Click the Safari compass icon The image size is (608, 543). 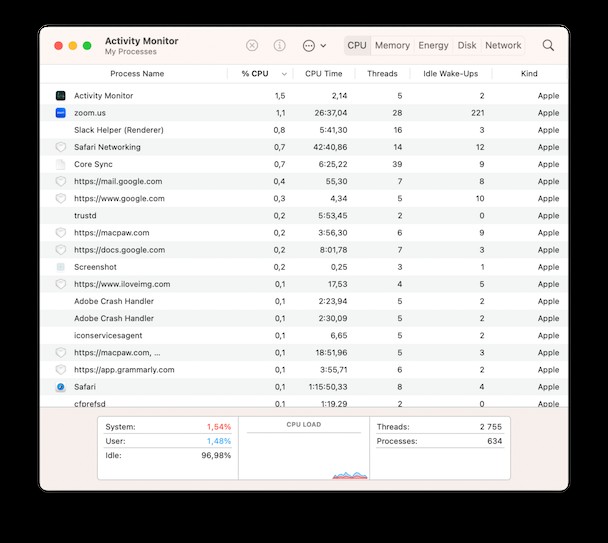[x=60, y=387]
